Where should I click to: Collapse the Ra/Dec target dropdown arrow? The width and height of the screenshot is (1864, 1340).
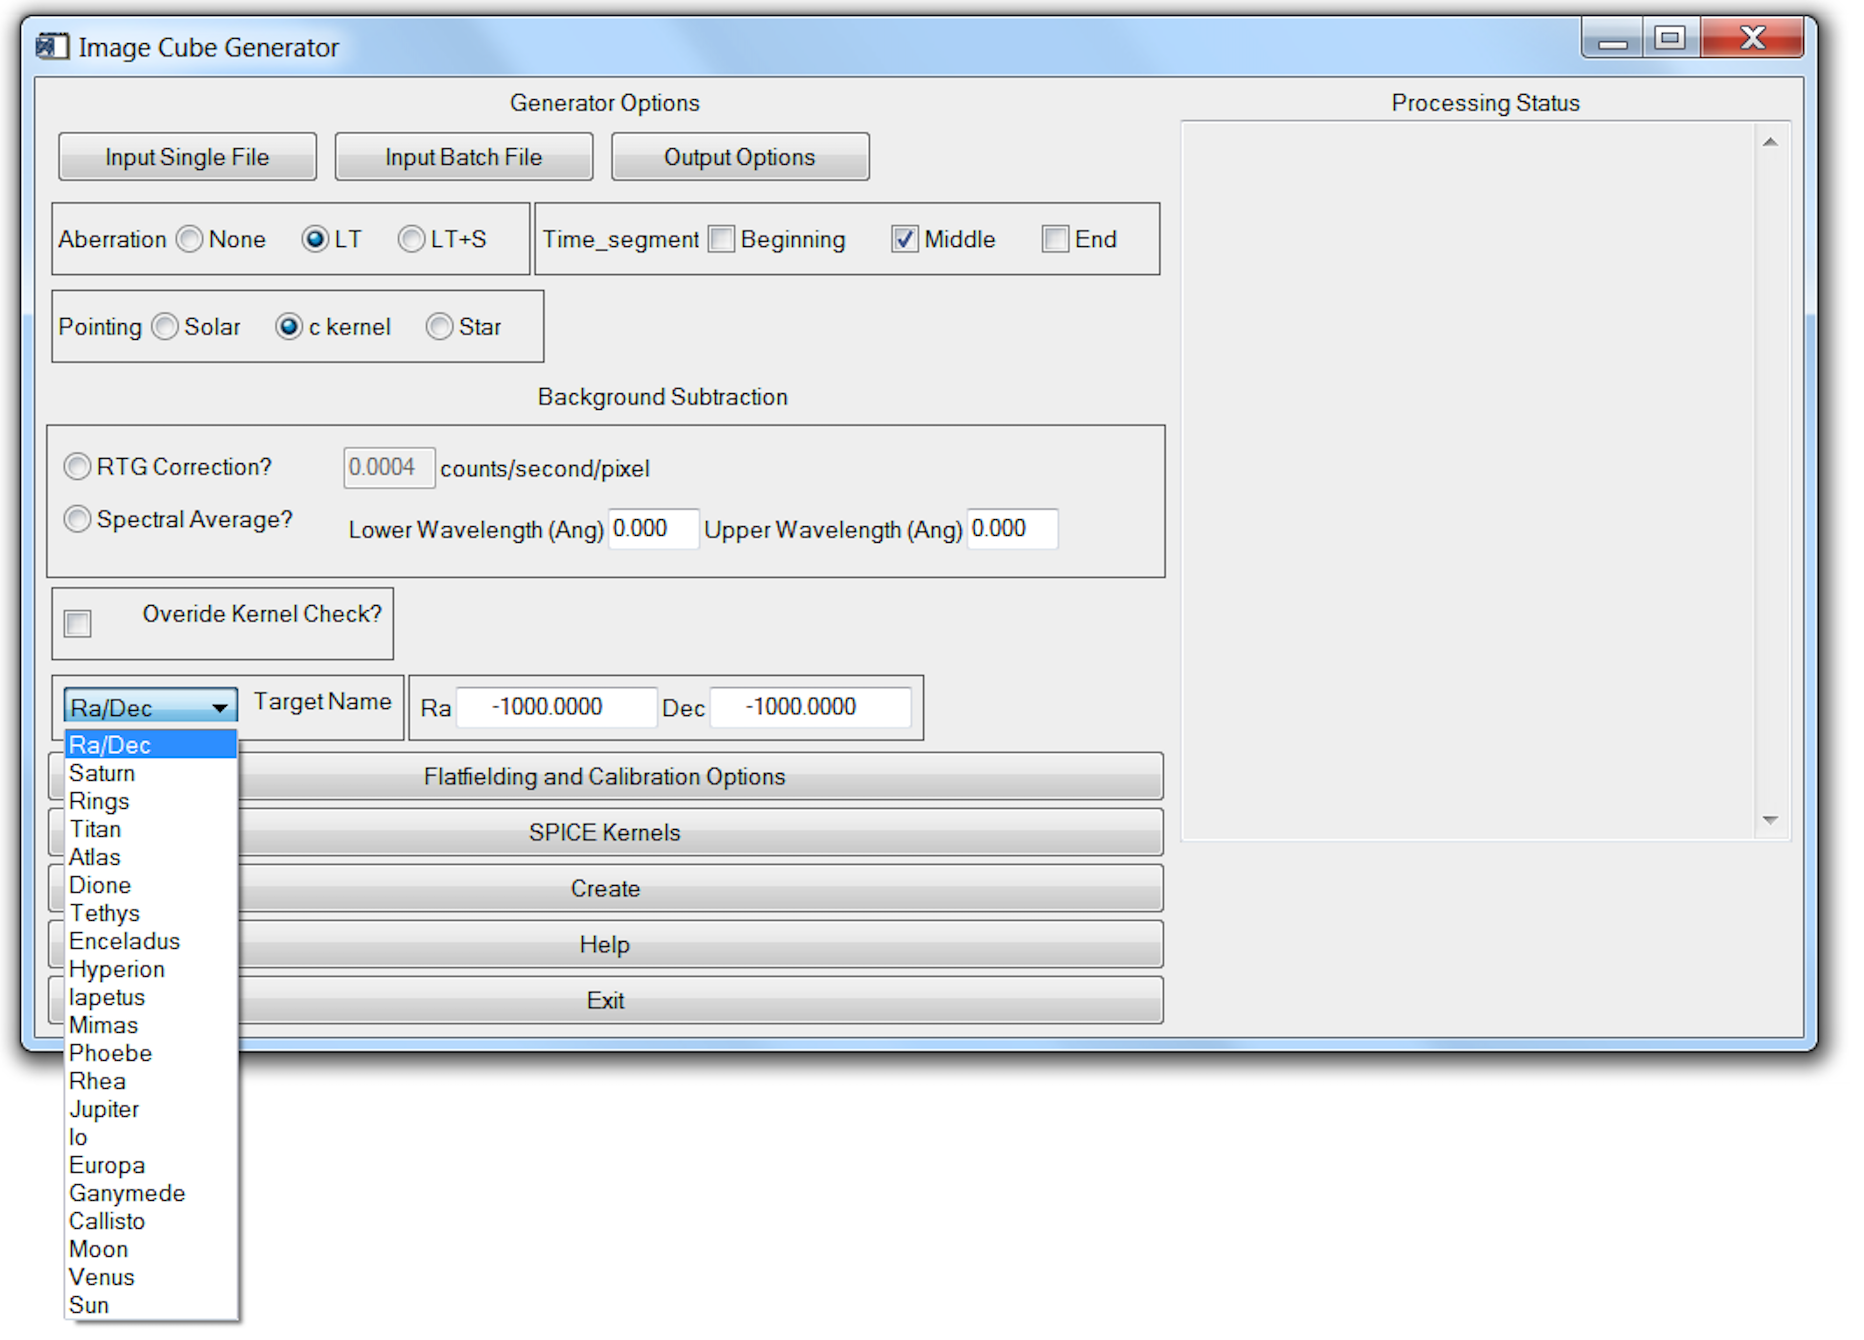(x=219, y=707)
